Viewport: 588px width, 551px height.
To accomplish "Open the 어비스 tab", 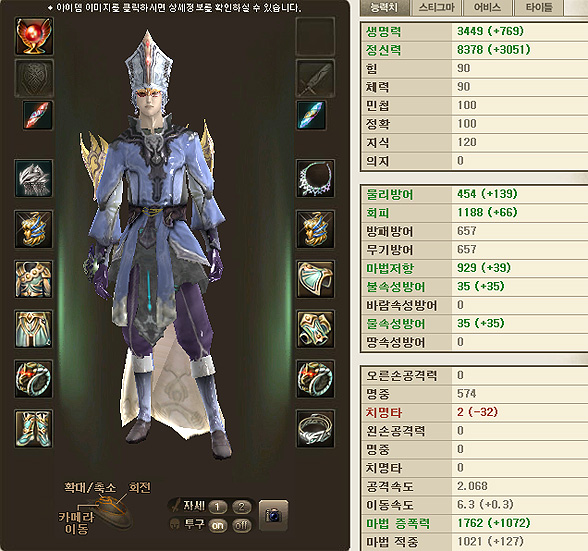I will tap(487, 8).
